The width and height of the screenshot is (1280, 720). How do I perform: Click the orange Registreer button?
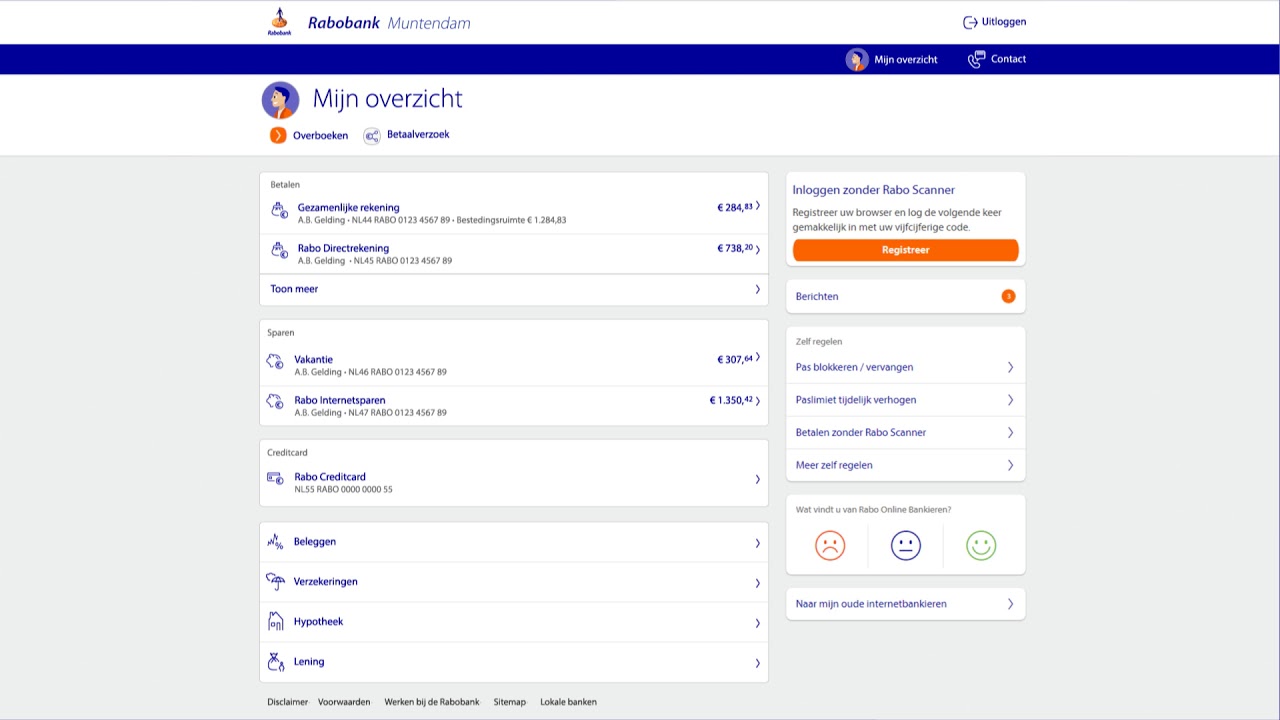[x=906, y=250]
